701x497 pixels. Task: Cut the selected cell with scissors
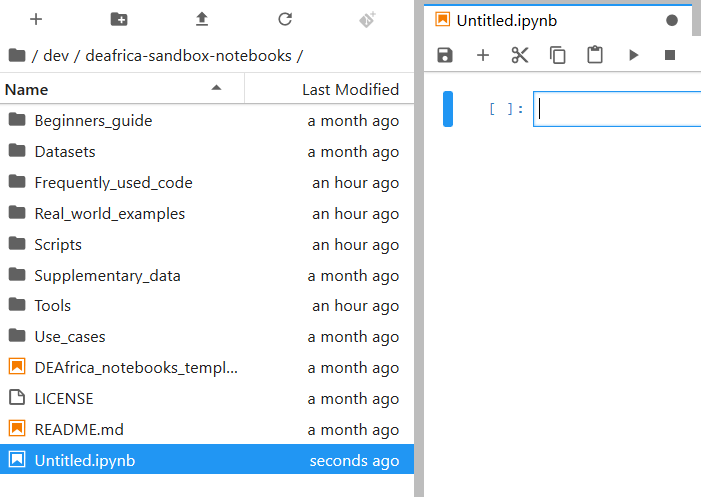coord(520,55)
